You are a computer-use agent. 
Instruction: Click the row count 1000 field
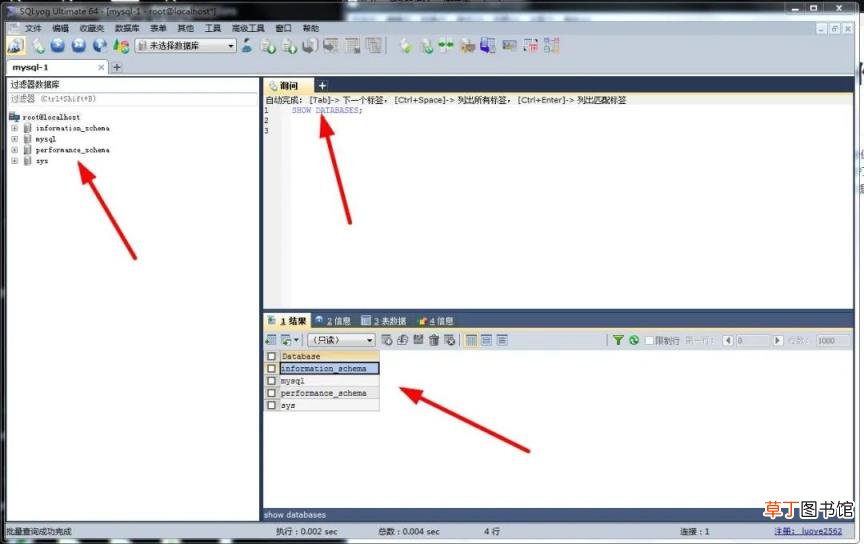point(833,341)
